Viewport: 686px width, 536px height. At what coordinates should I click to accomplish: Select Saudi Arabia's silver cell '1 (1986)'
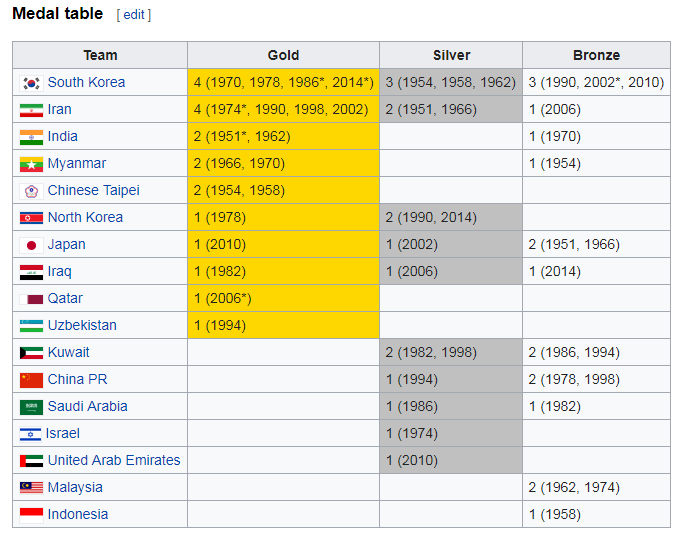(x=451, y=406)
